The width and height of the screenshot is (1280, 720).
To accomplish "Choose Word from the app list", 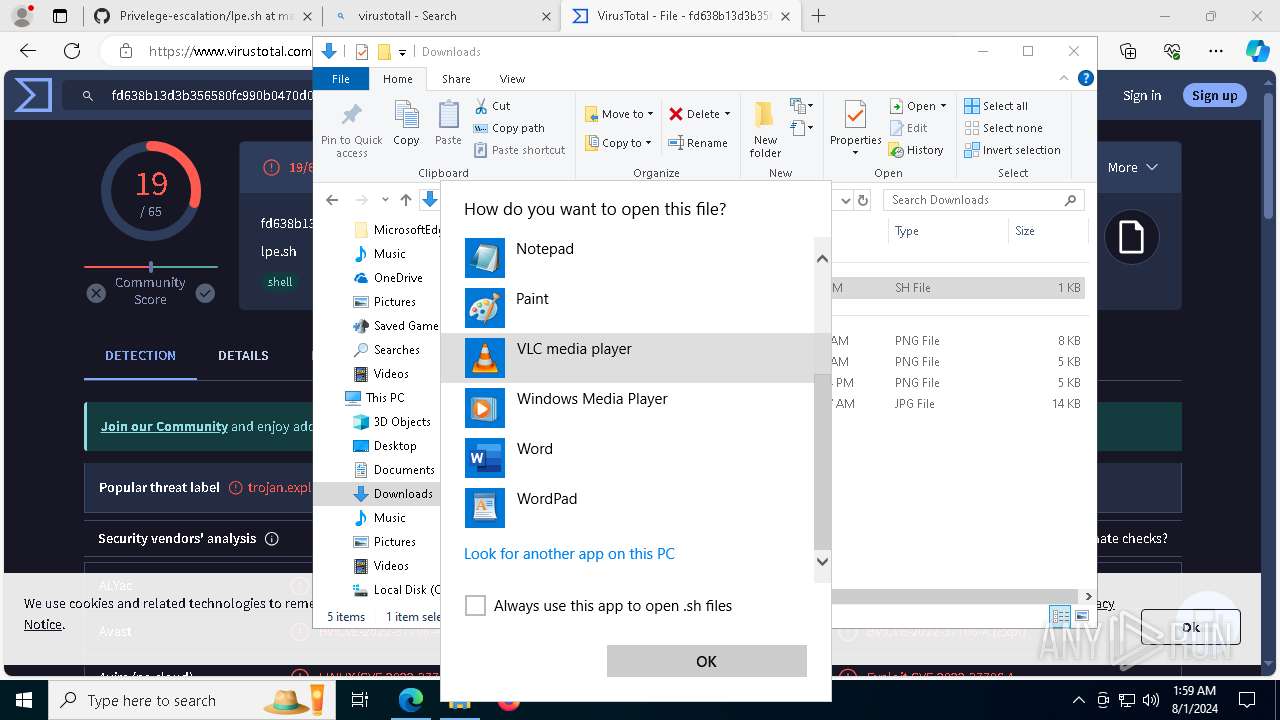I will (x=627, y=458).
